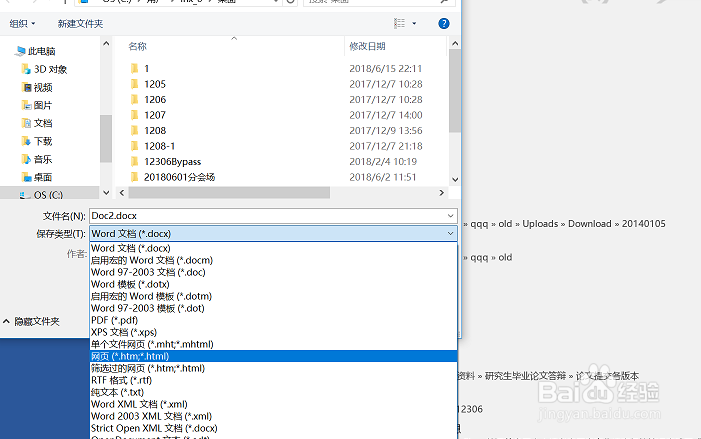Image resolution: width=701 pixels, height=439 pixels.
Task: Choose 纯文本 (*.txt) type
Action: click(273, 393)
